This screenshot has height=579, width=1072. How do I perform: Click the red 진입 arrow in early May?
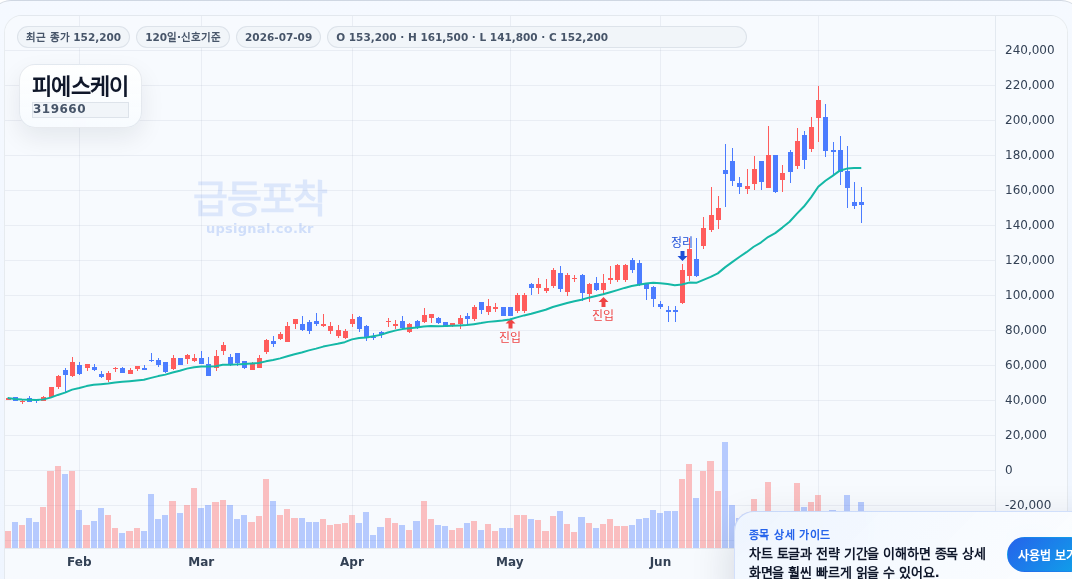(x=509, y=323)
